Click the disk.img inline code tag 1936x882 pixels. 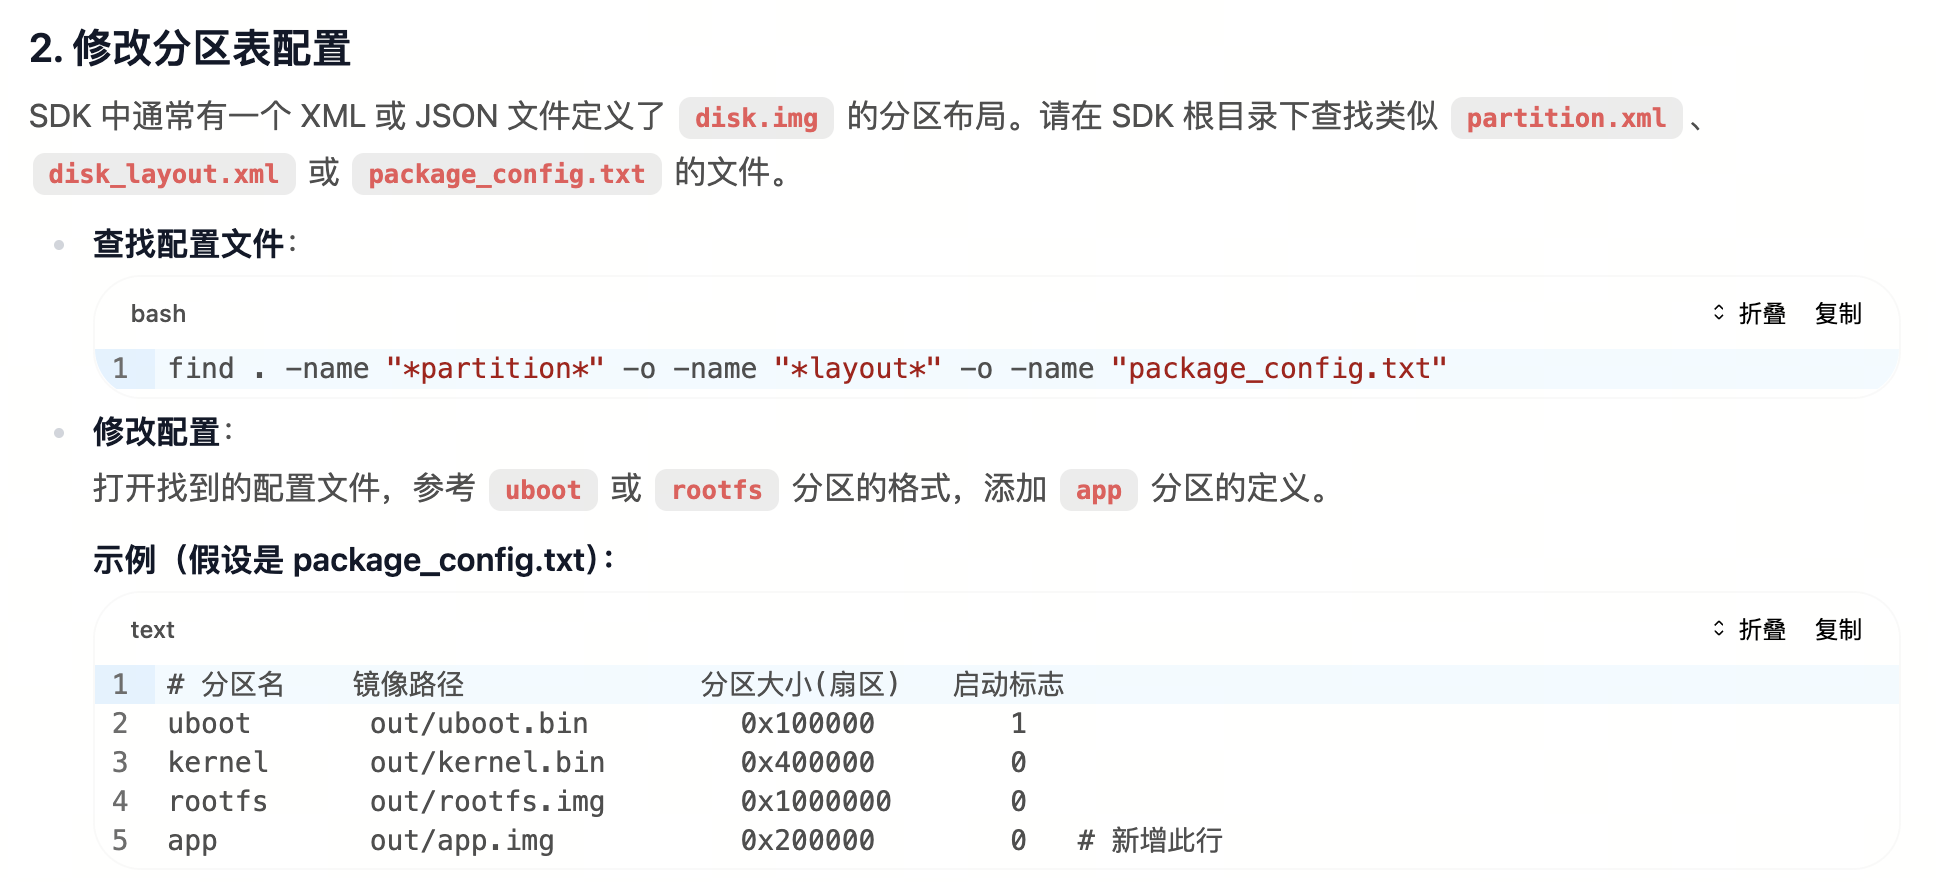coord(756,118)
